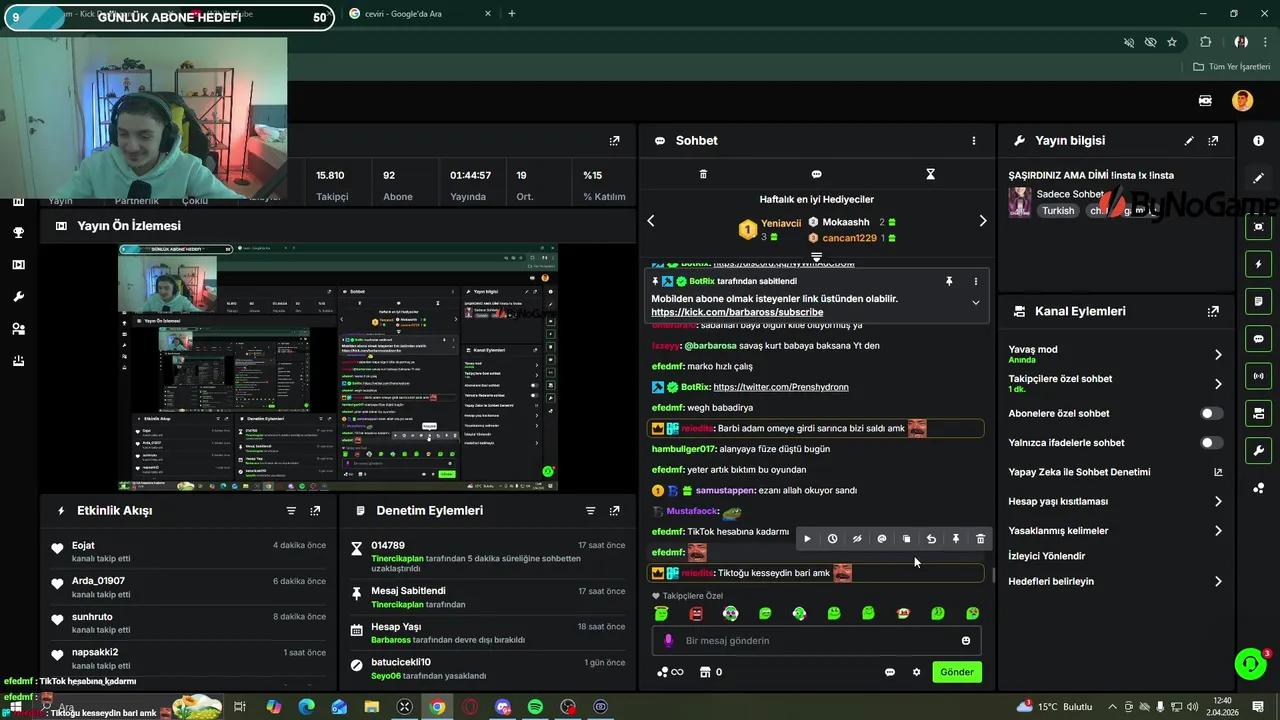
Task: Edit stream info with pencil in Yayın bilgisi
Action: [x=1189, y=141]
